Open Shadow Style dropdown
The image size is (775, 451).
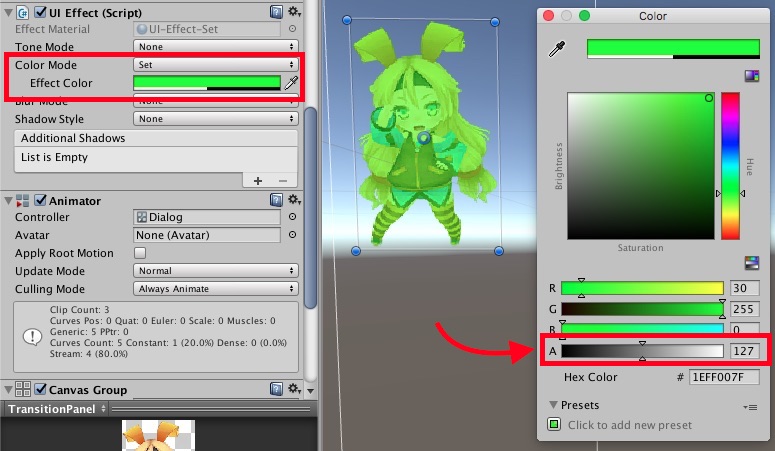point(215,119)
